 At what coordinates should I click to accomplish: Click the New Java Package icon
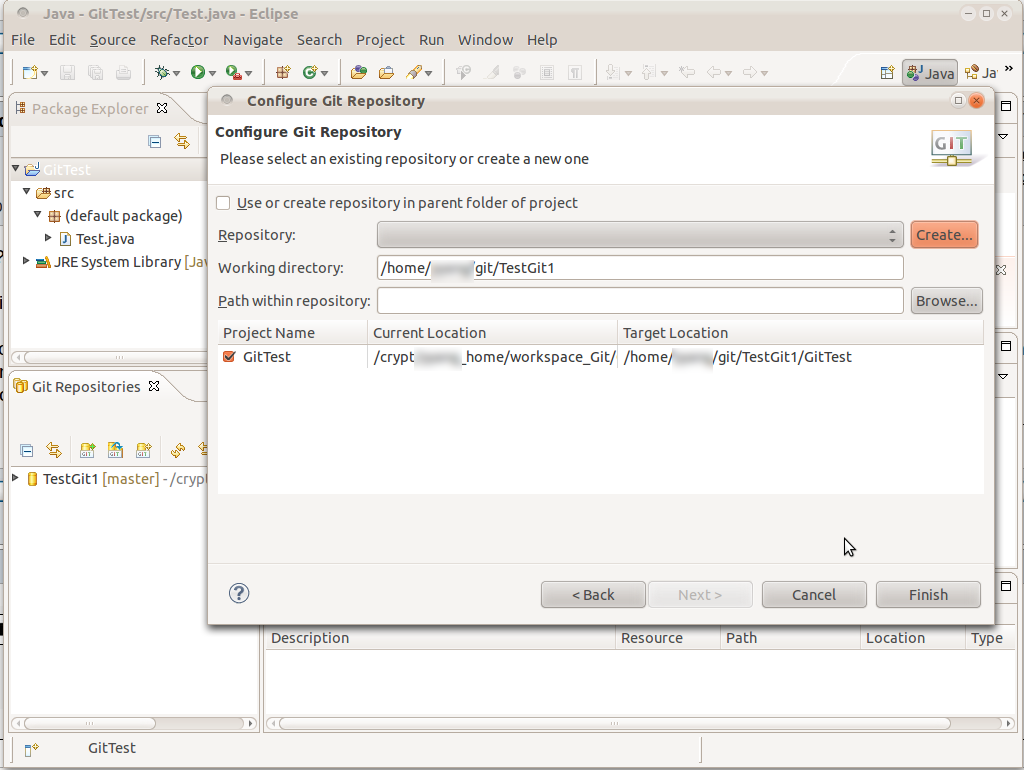pyautogui.click(x=283, y=72)
